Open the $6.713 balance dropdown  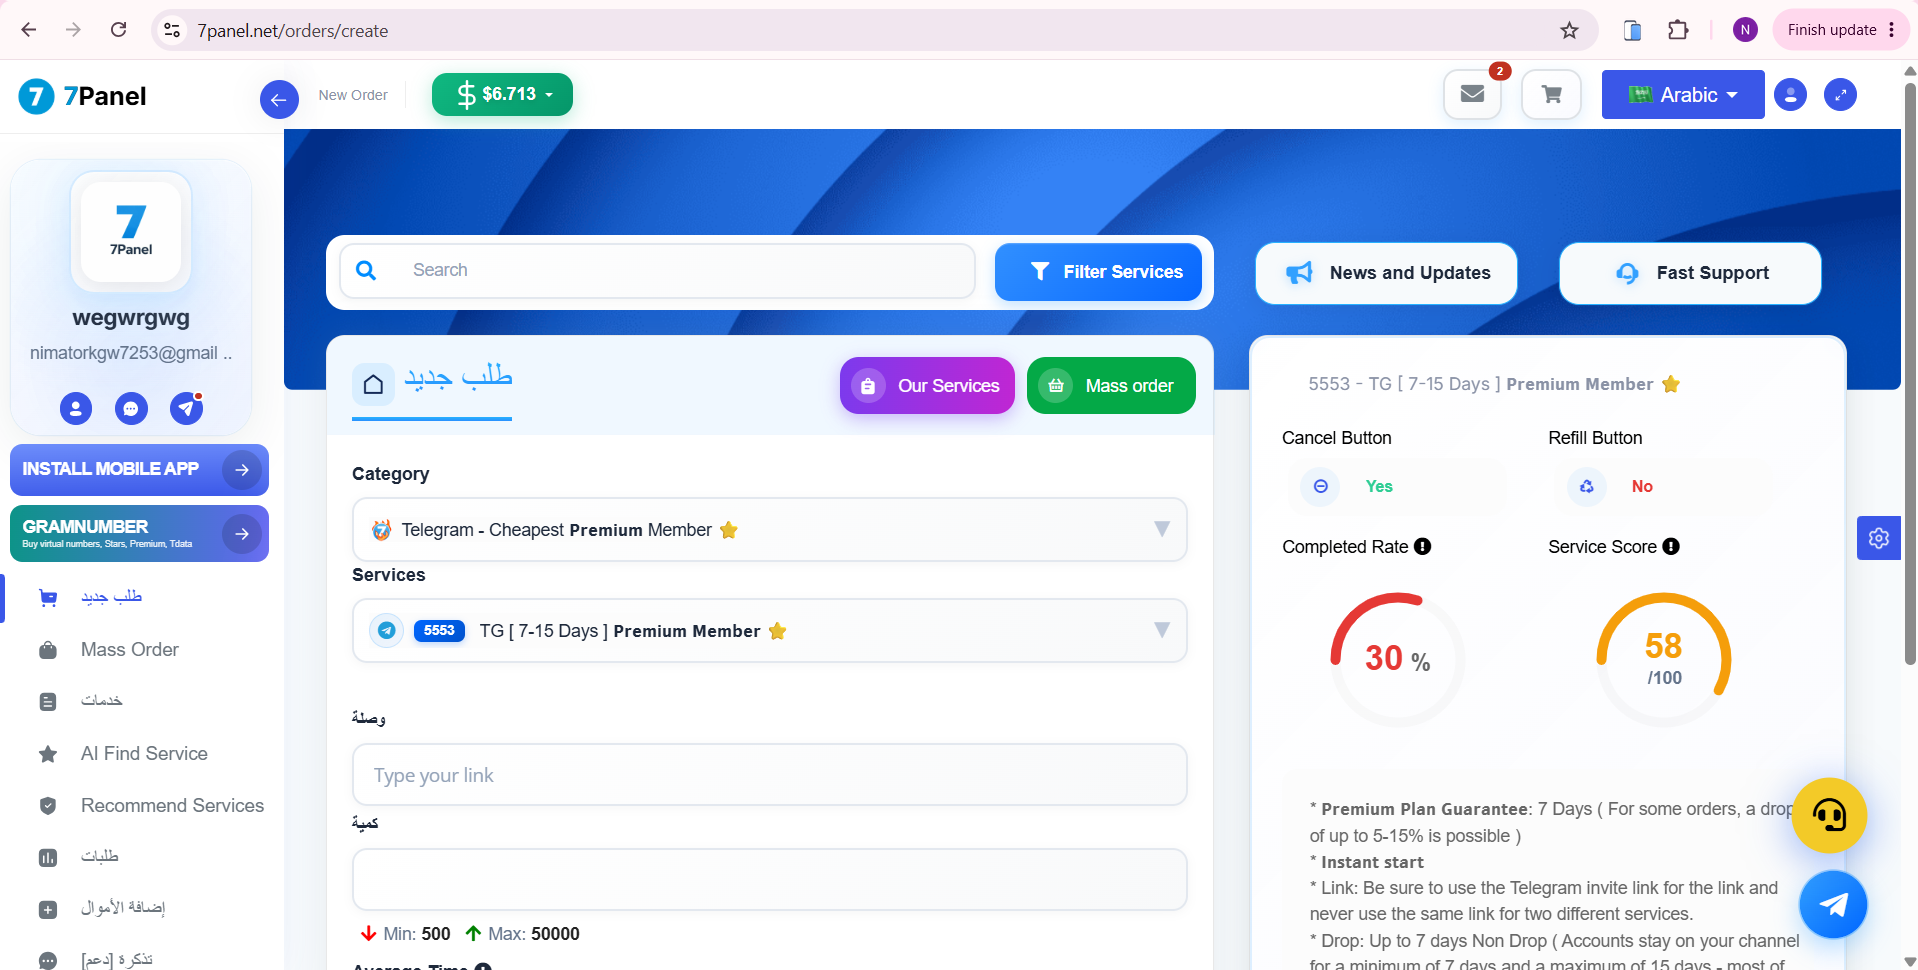502,94
